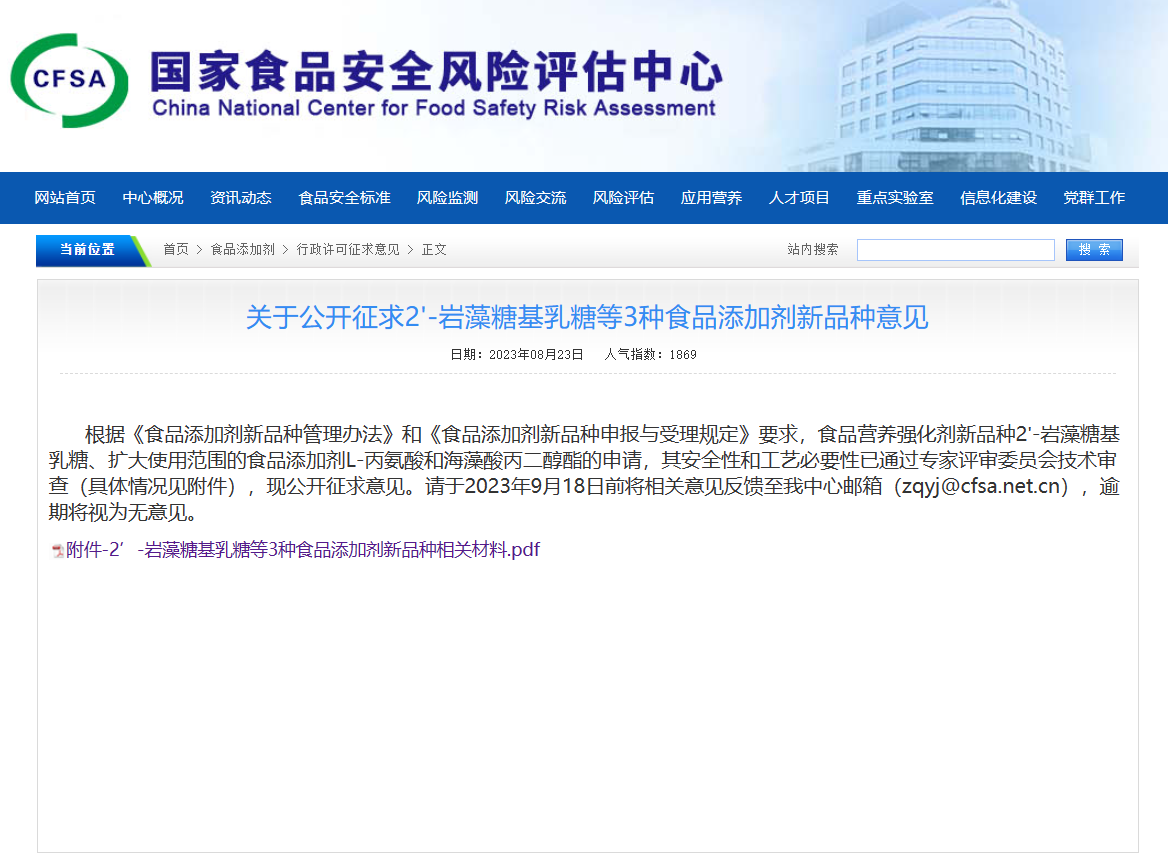Viewport: 1168px width, 861px height.
Task: Open 信息化建设 navigation item
Action: coord(998,198)
